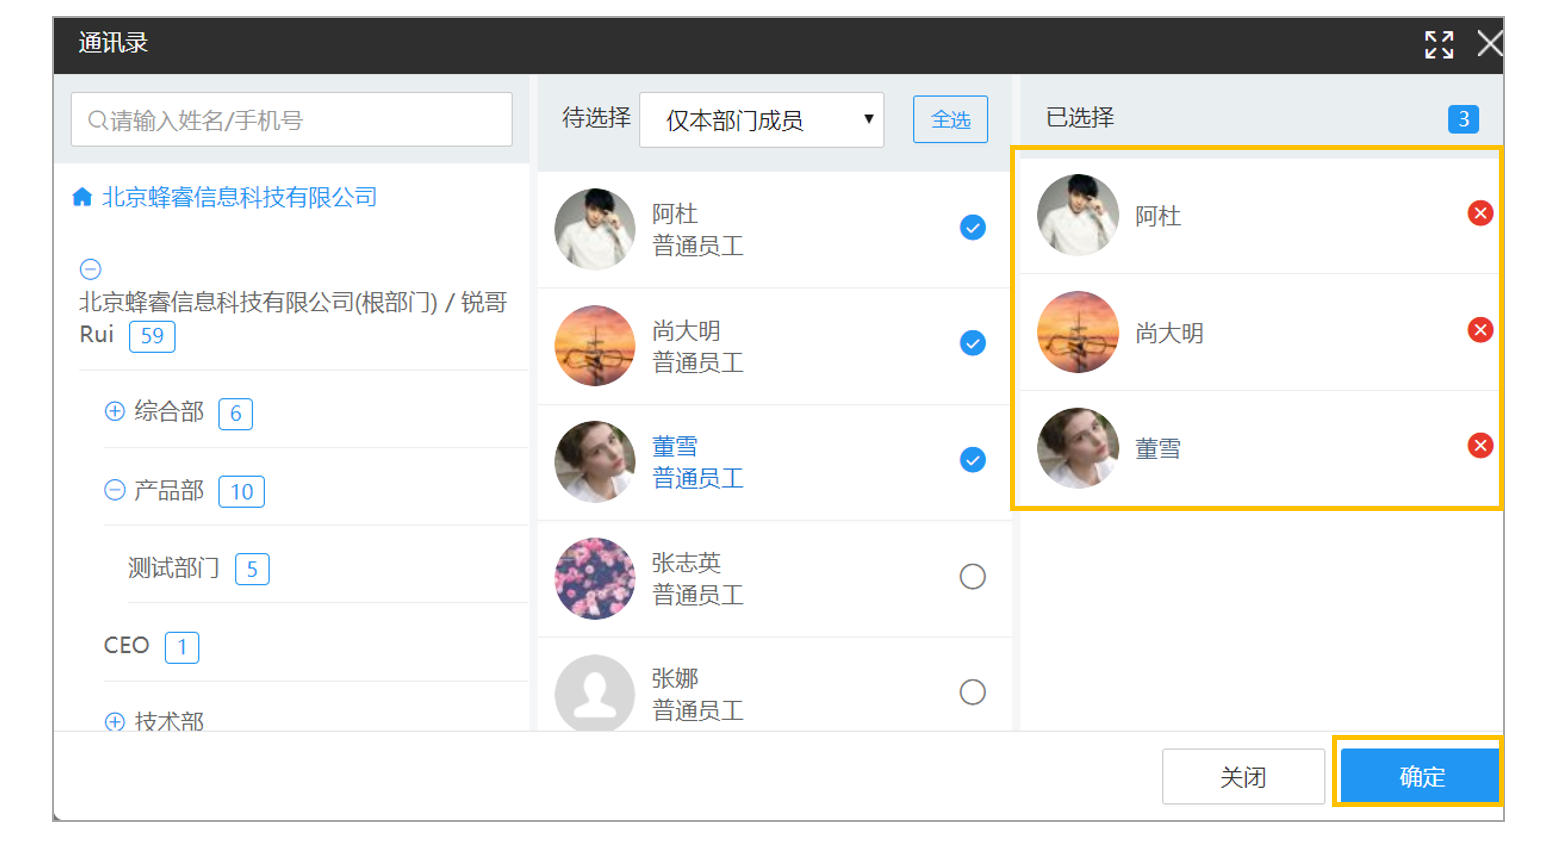Collapse the root department node
The height and width of the screenshot is (860, 1562).
(90, 269)
